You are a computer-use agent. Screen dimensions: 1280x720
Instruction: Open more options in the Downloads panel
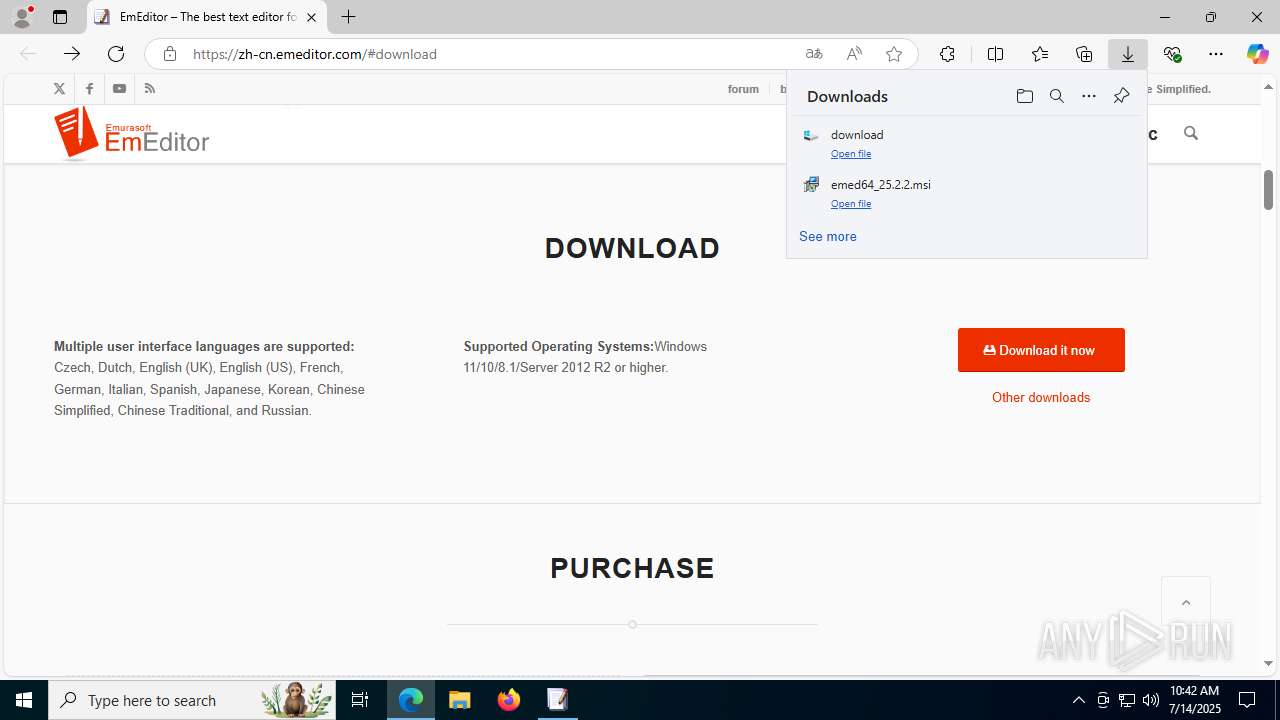[x=1089, y=96]
